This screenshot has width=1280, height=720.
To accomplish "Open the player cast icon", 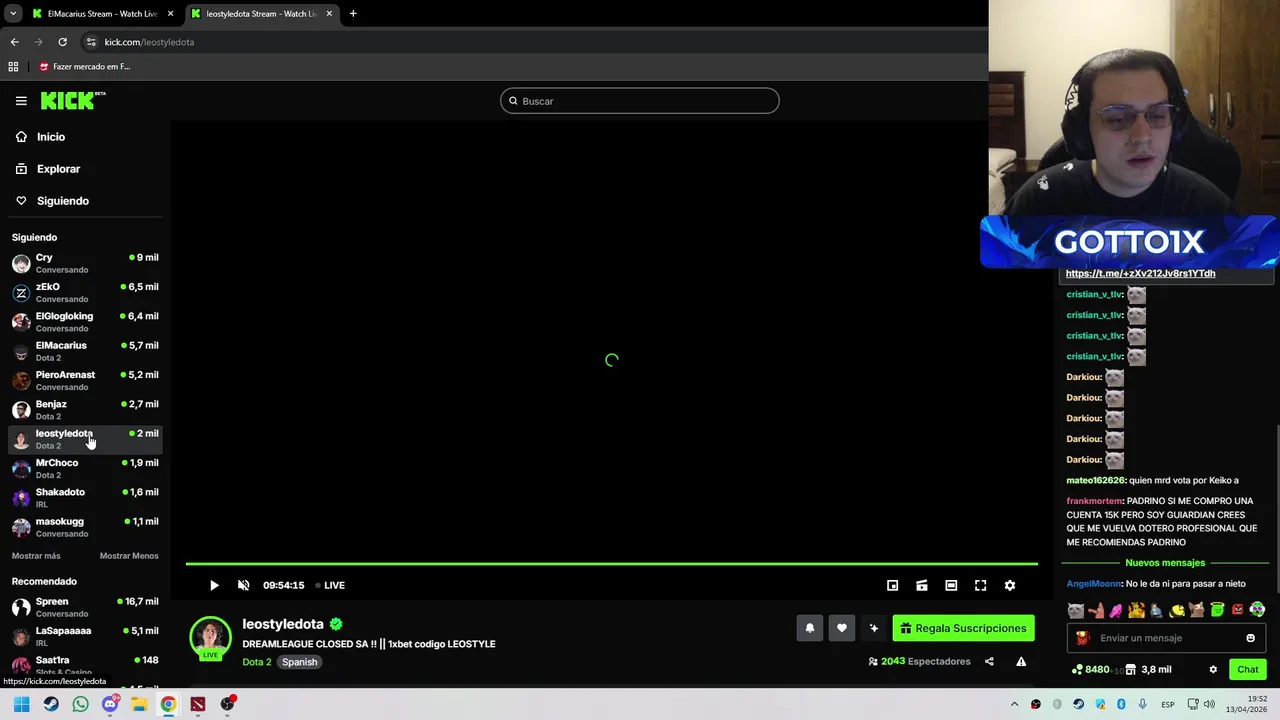I will [x=922, y=585].
